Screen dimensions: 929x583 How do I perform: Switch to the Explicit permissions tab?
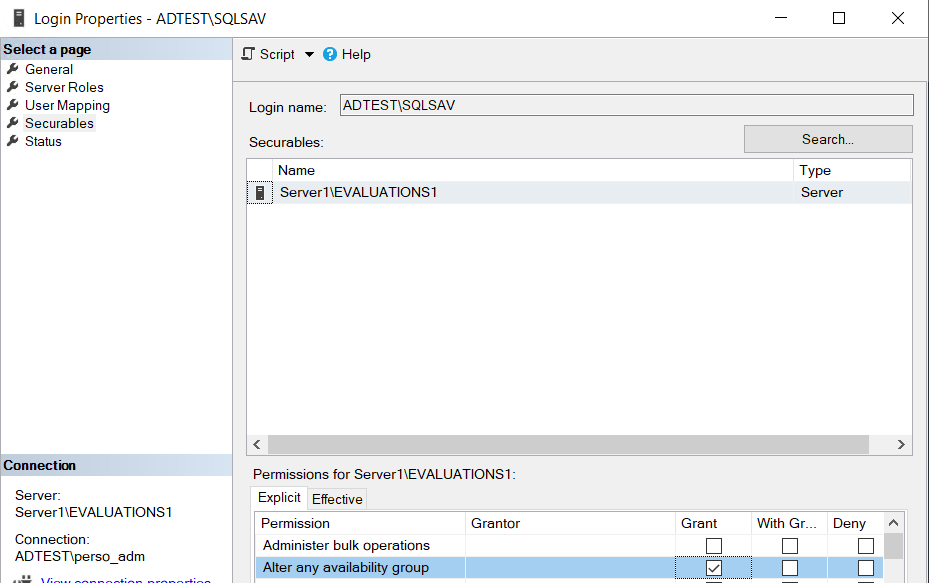[279, 498]
